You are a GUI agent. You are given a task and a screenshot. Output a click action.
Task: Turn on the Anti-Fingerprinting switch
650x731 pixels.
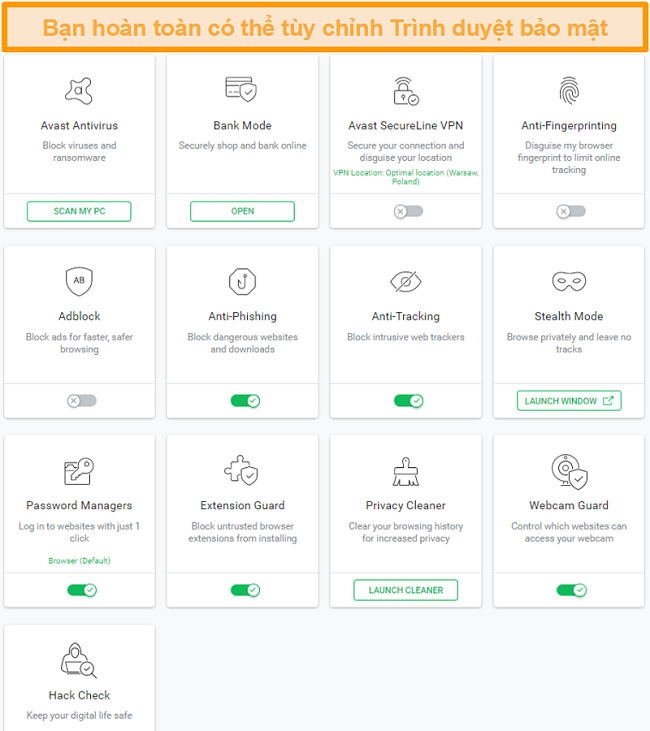(x=571, y=211)
